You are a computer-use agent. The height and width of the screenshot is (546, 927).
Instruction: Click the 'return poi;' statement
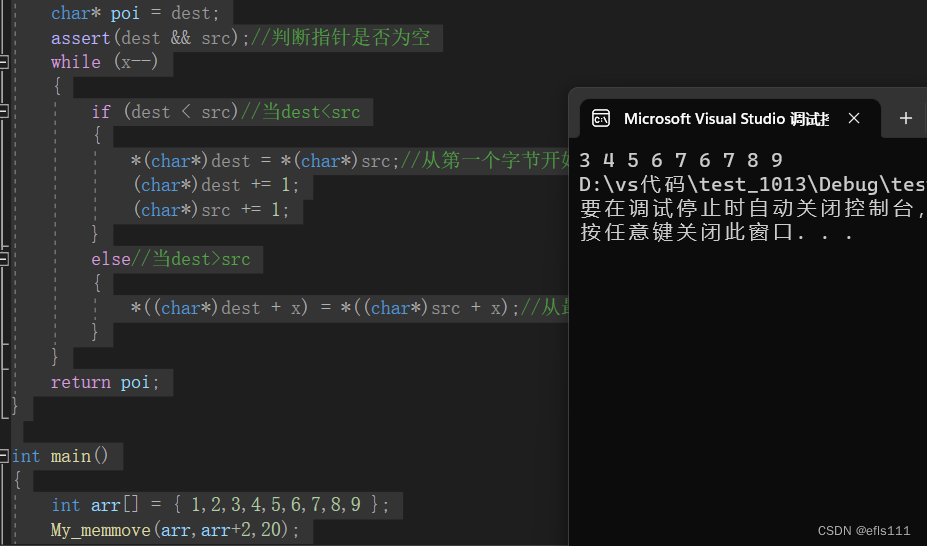click(105, 382)
